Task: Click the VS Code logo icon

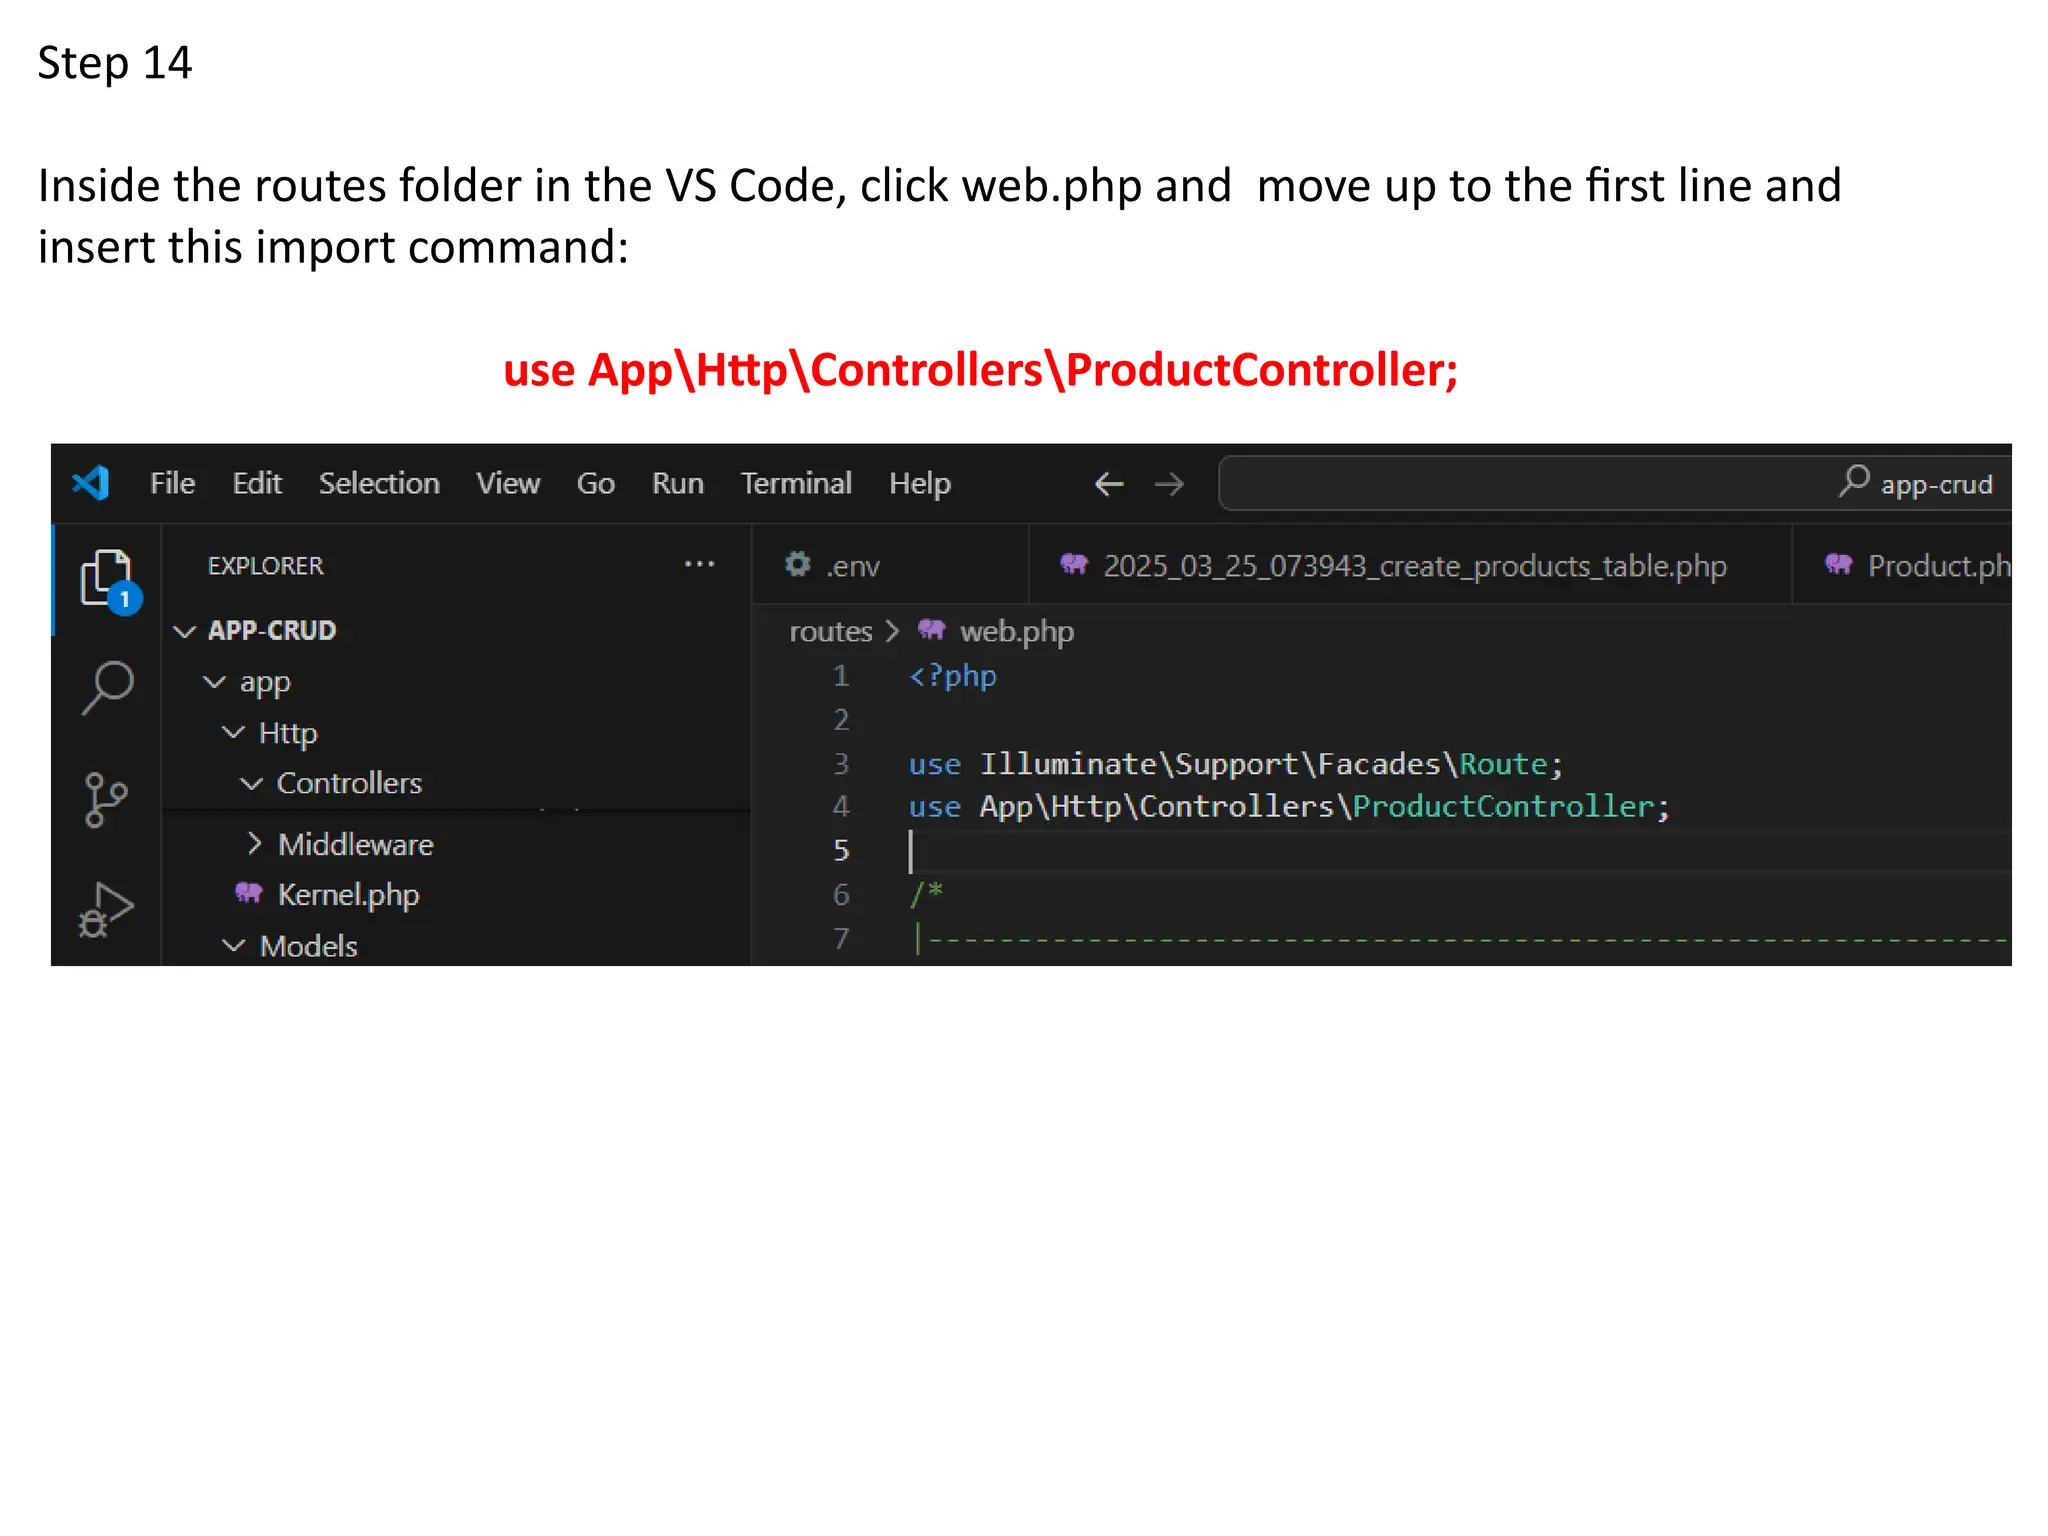Action: (90, 484)
